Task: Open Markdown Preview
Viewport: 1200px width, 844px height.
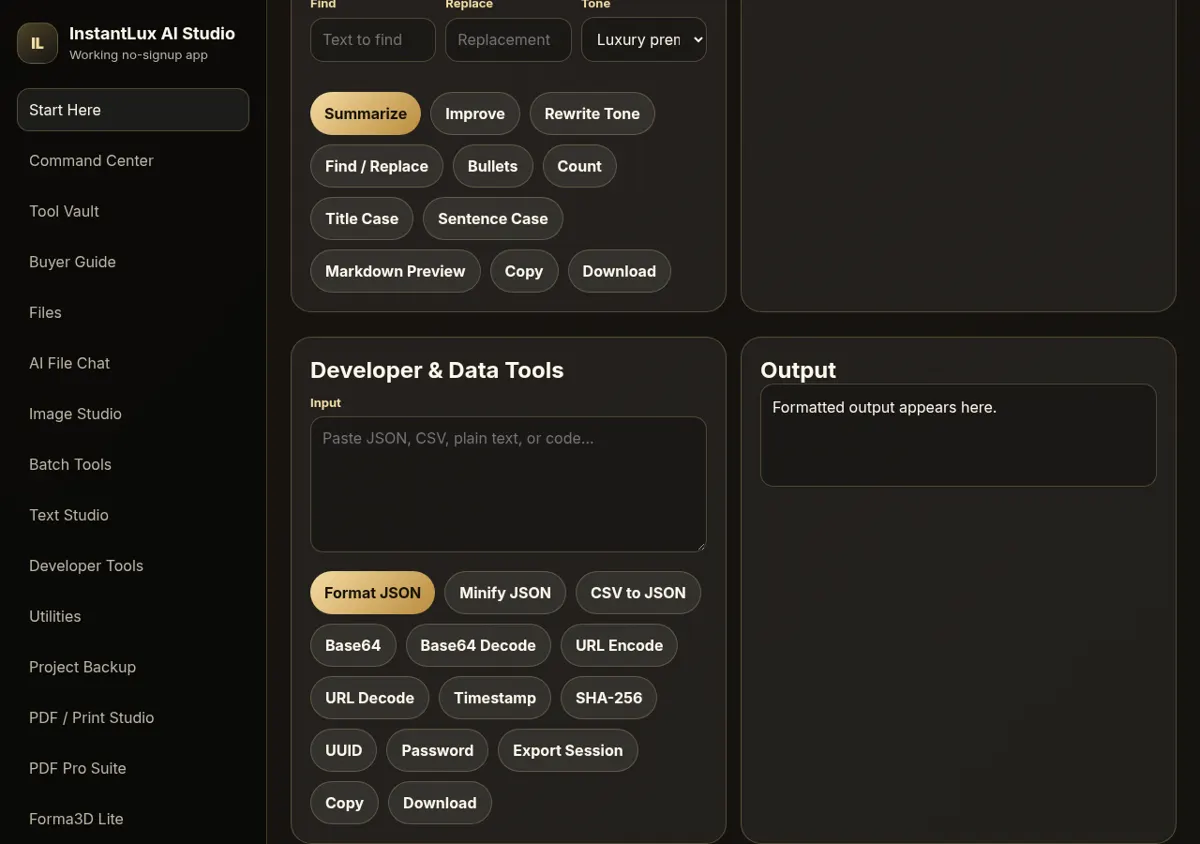Action: click(395, 271)
